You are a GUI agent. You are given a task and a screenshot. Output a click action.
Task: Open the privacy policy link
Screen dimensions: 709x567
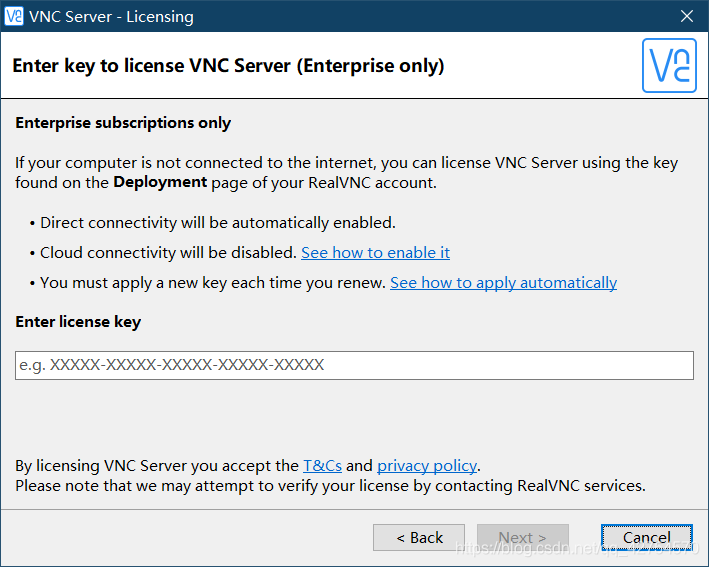(x=427, y=466)
